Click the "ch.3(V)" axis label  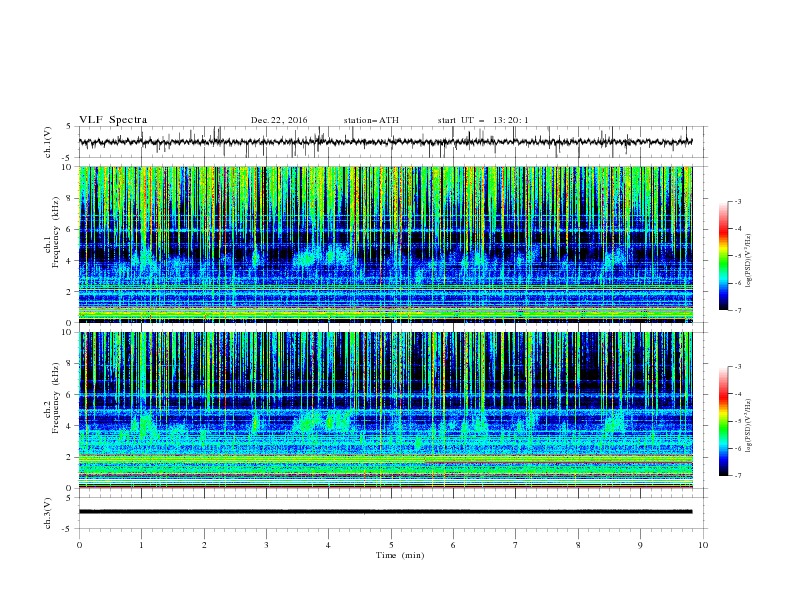point(48,513)
